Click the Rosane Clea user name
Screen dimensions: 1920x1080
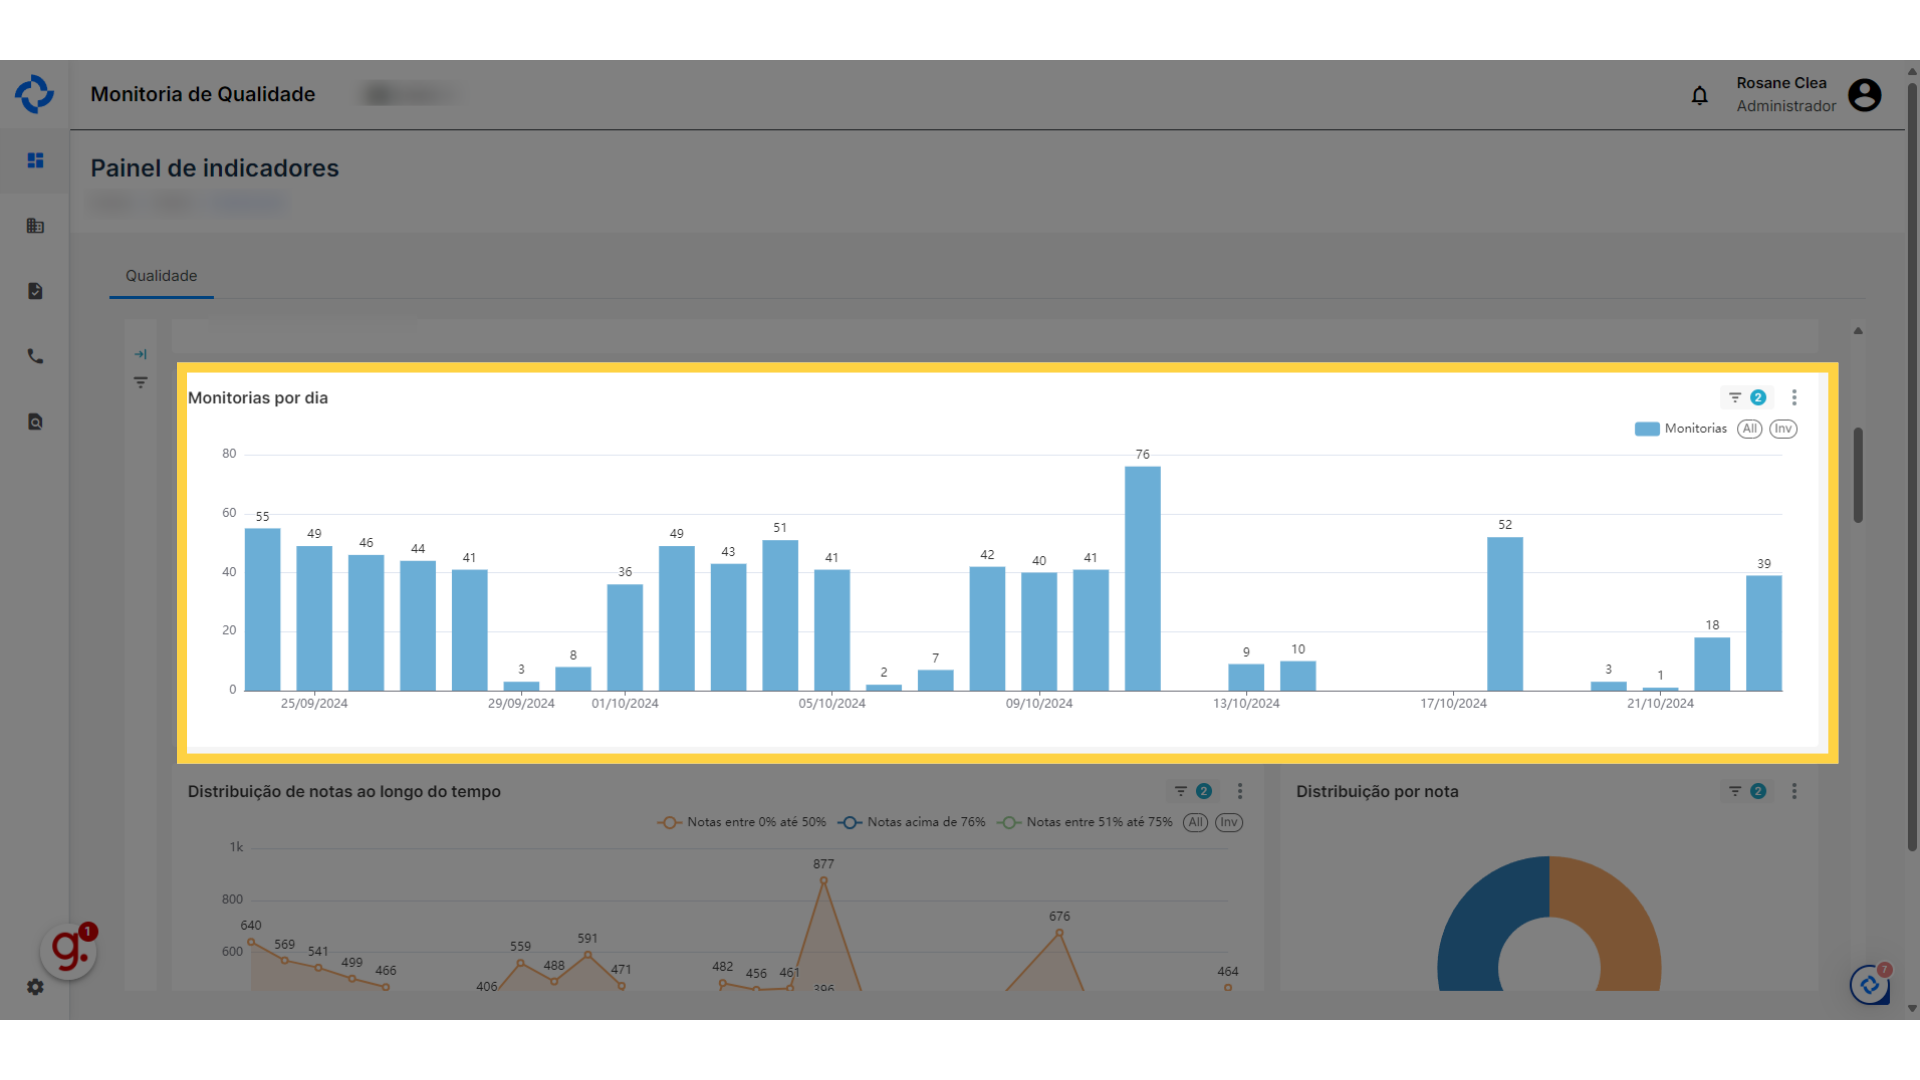click(x=1782, y=83)
